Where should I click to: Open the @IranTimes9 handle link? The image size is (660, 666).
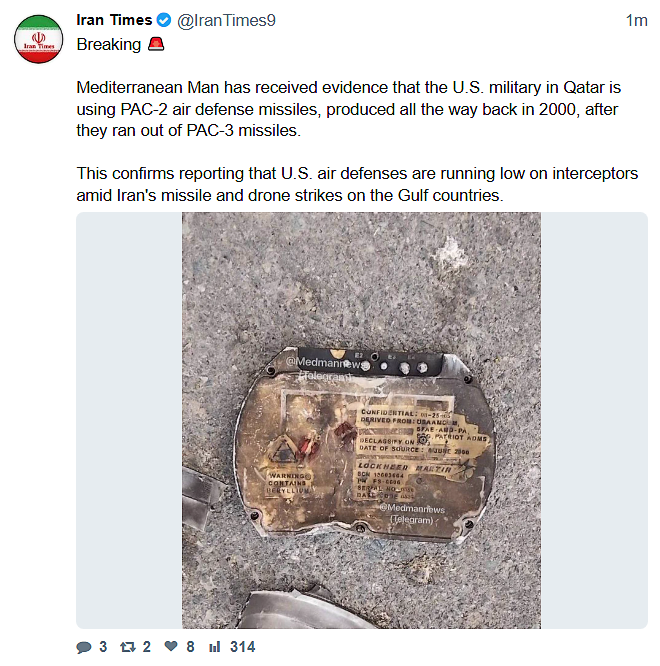226,20
